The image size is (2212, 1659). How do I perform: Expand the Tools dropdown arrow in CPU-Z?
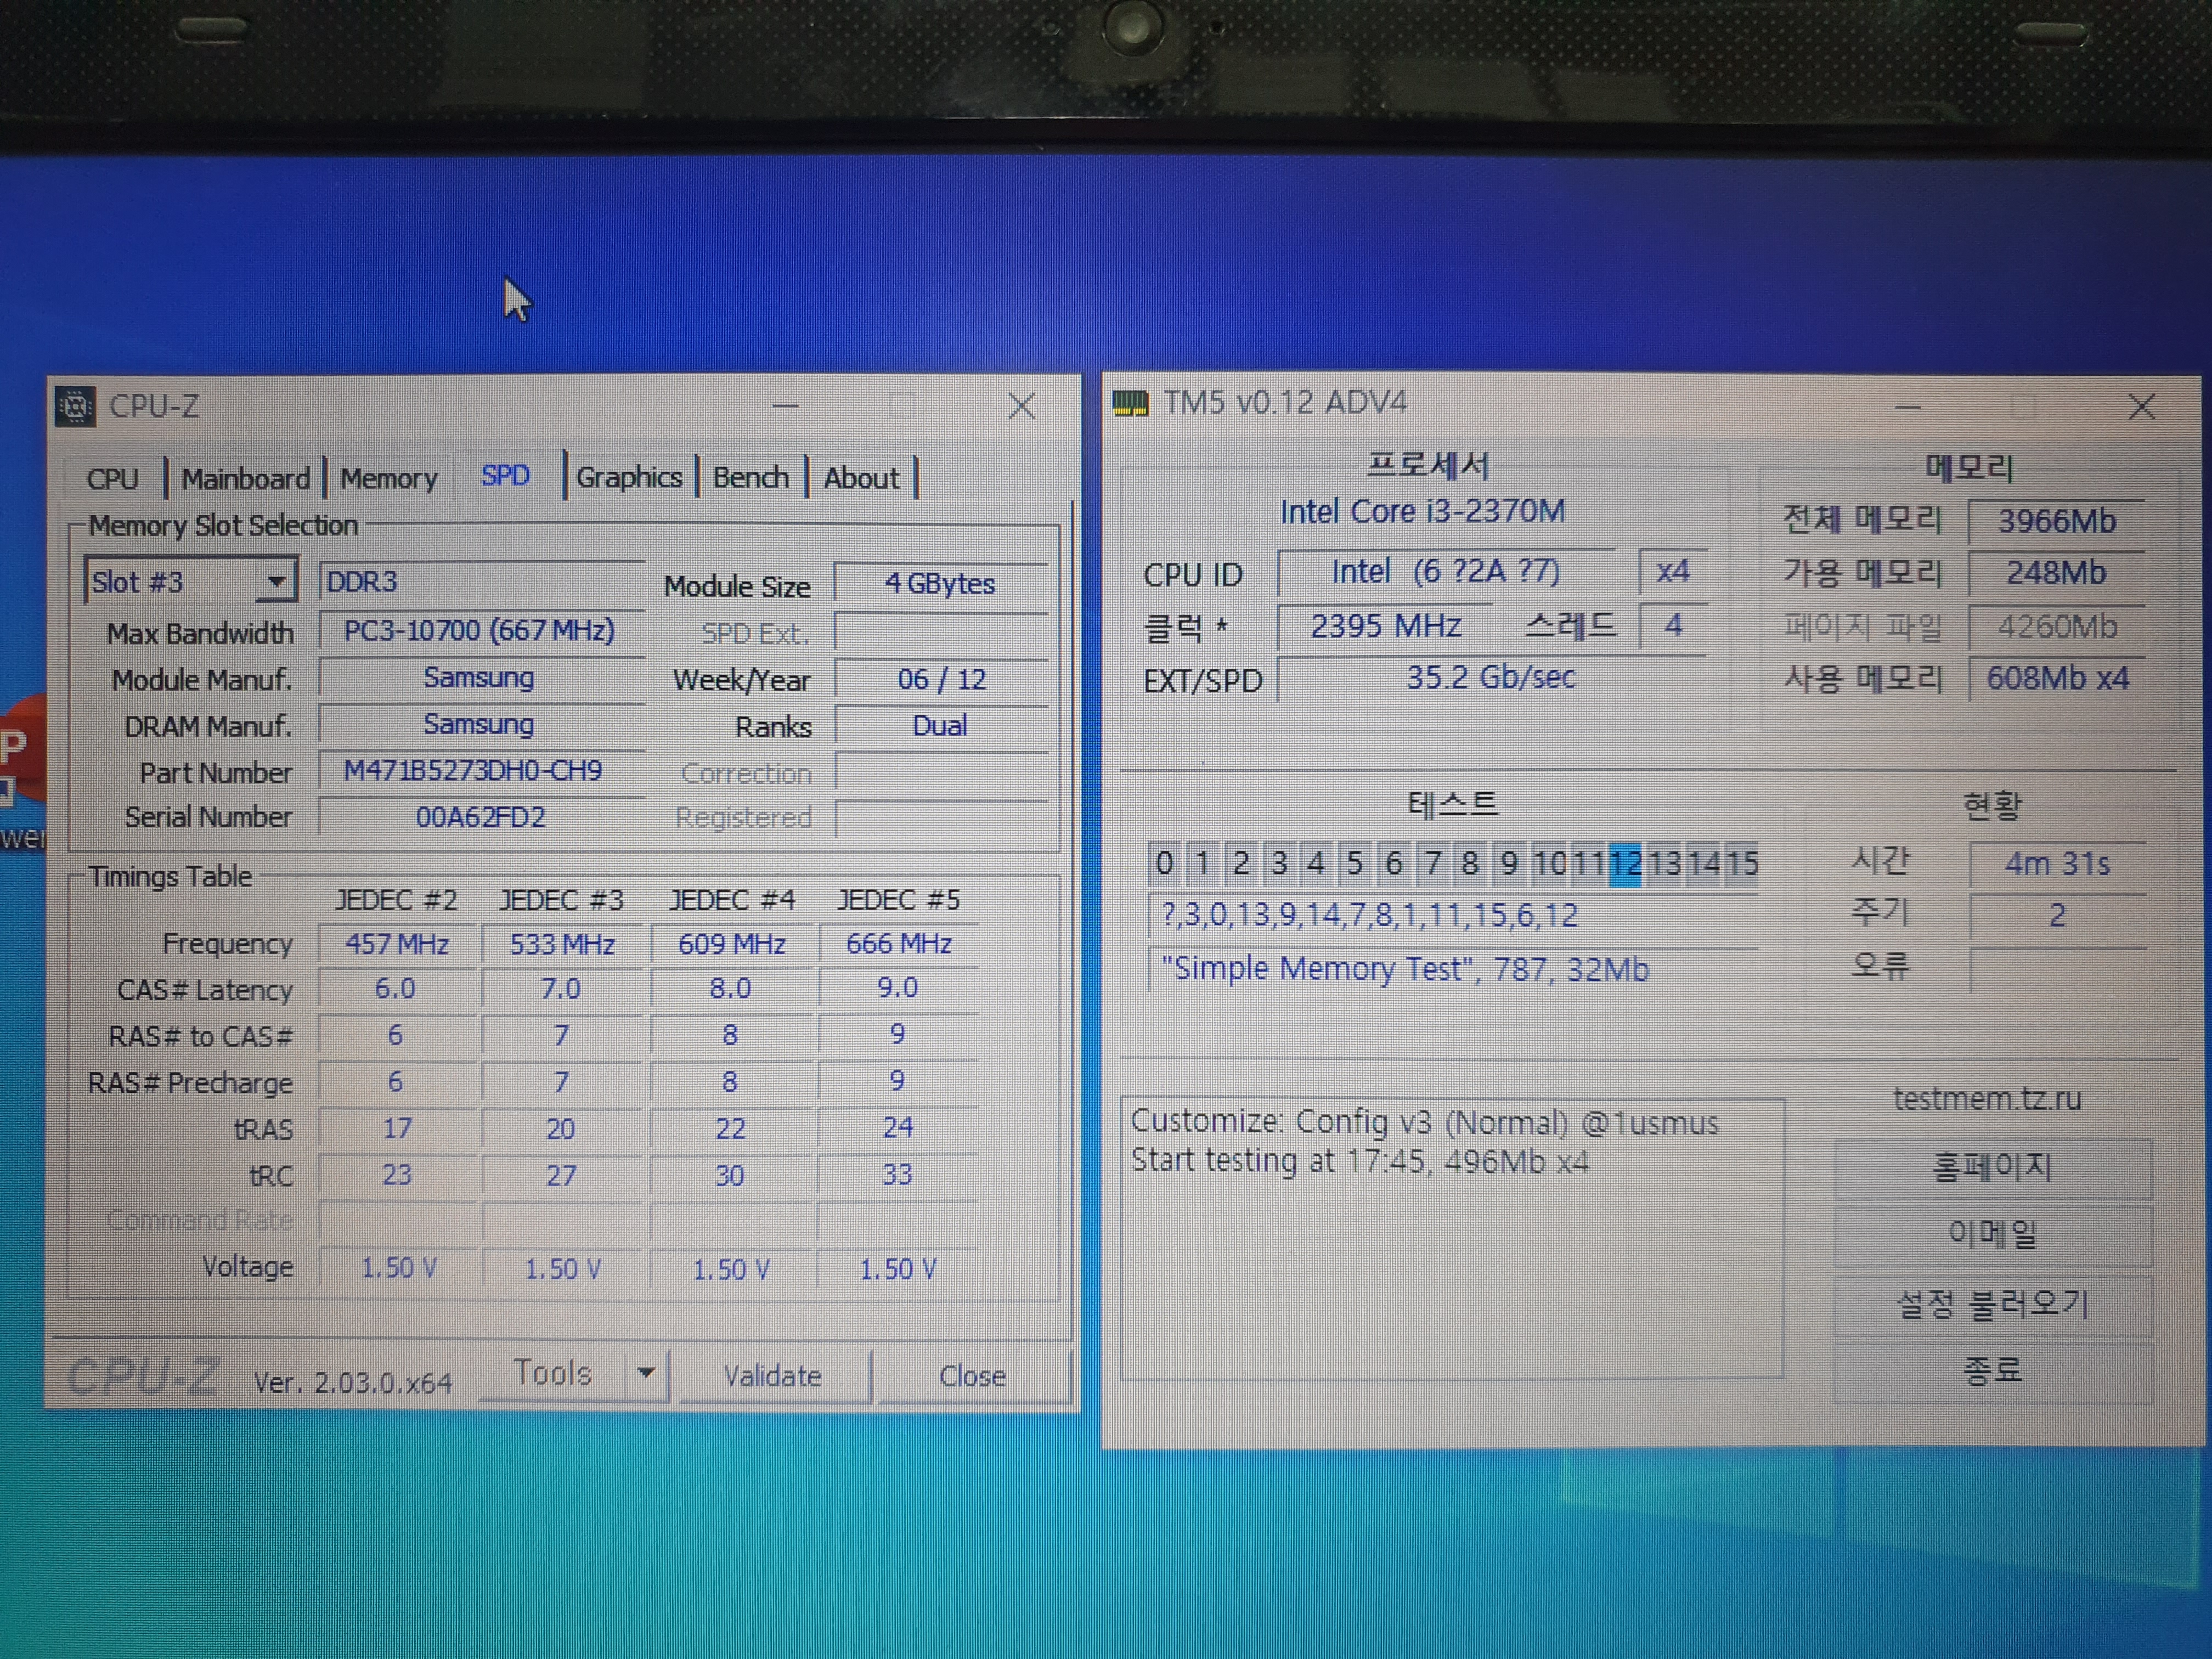pyautogui.click(x=646, y=1374)
